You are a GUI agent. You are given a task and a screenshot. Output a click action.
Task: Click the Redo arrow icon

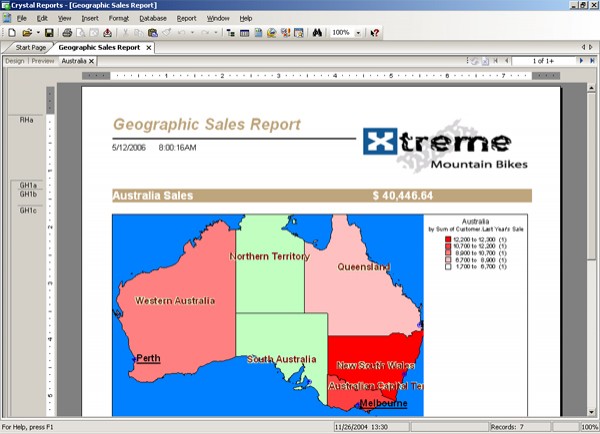pos(205,33)
